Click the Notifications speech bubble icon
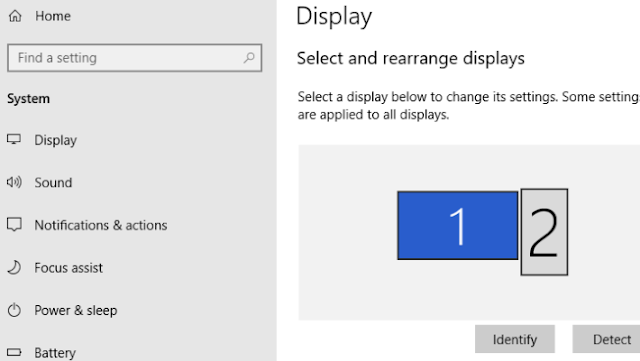Screen dimensions: 640x361 click(x=14, y=225)
